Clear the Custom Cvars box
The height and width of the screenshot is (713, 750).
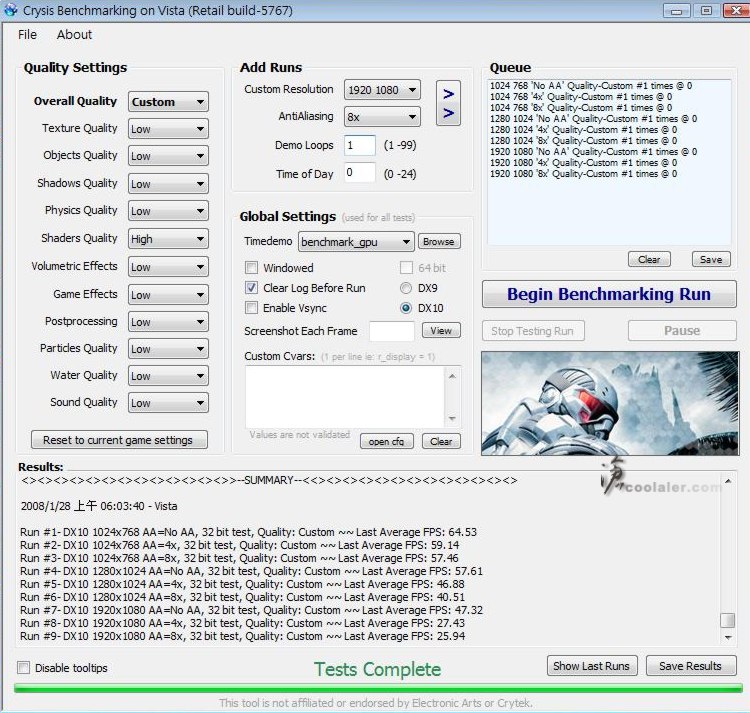click(x=441, y=441)
